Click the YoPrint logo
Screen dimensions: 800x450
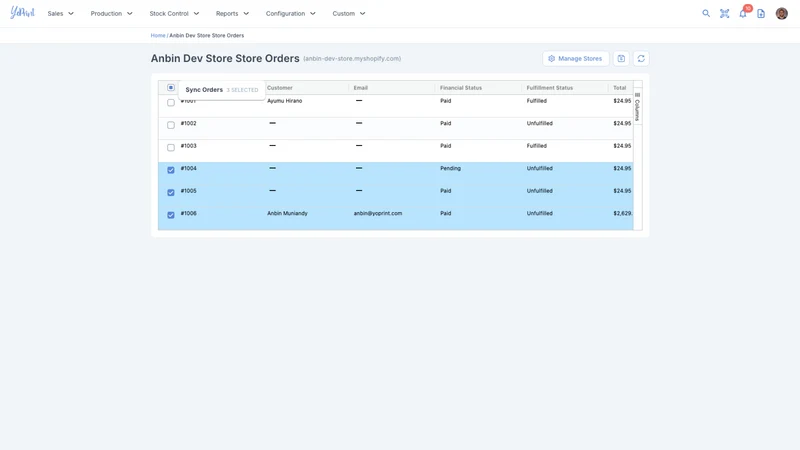(x=22, y=13)
